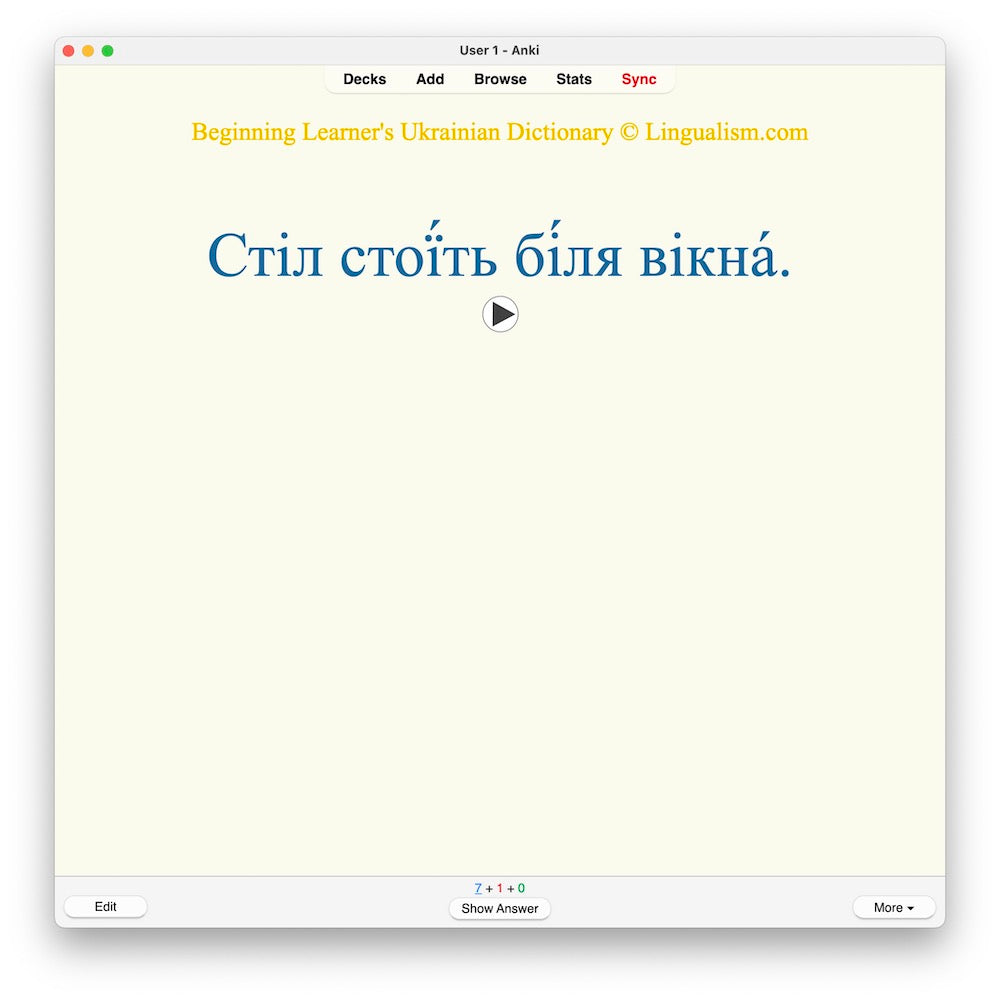The width and height of the screenshot is (1000, 1000).
Task: Open the card Browser
Action: pos(500,79)
